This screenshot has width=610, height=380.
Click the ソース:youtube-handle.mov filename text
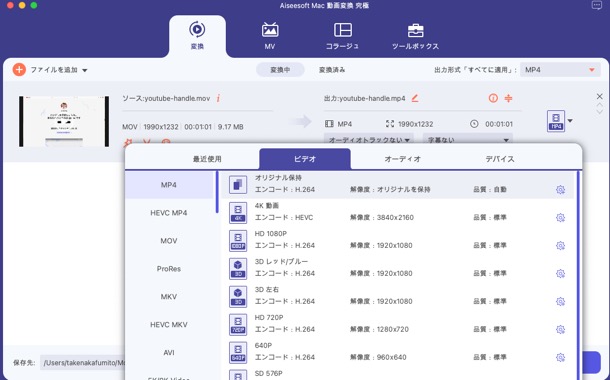pyautogui.click(x=166, y=98)
